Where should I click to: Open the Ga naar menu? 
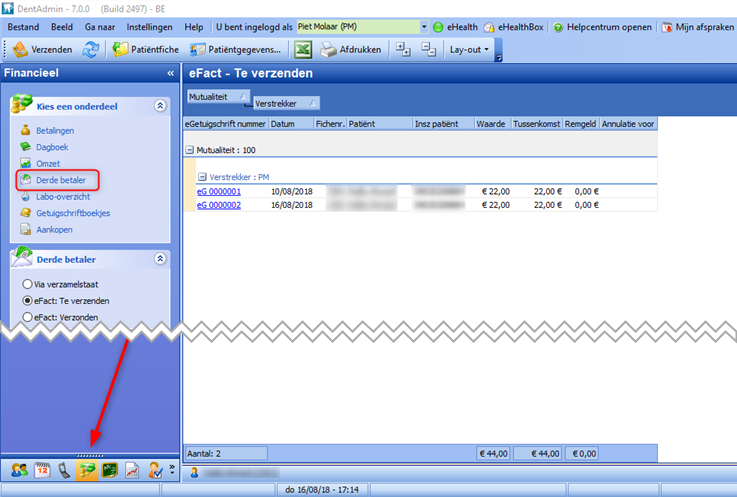pos(100,27)
